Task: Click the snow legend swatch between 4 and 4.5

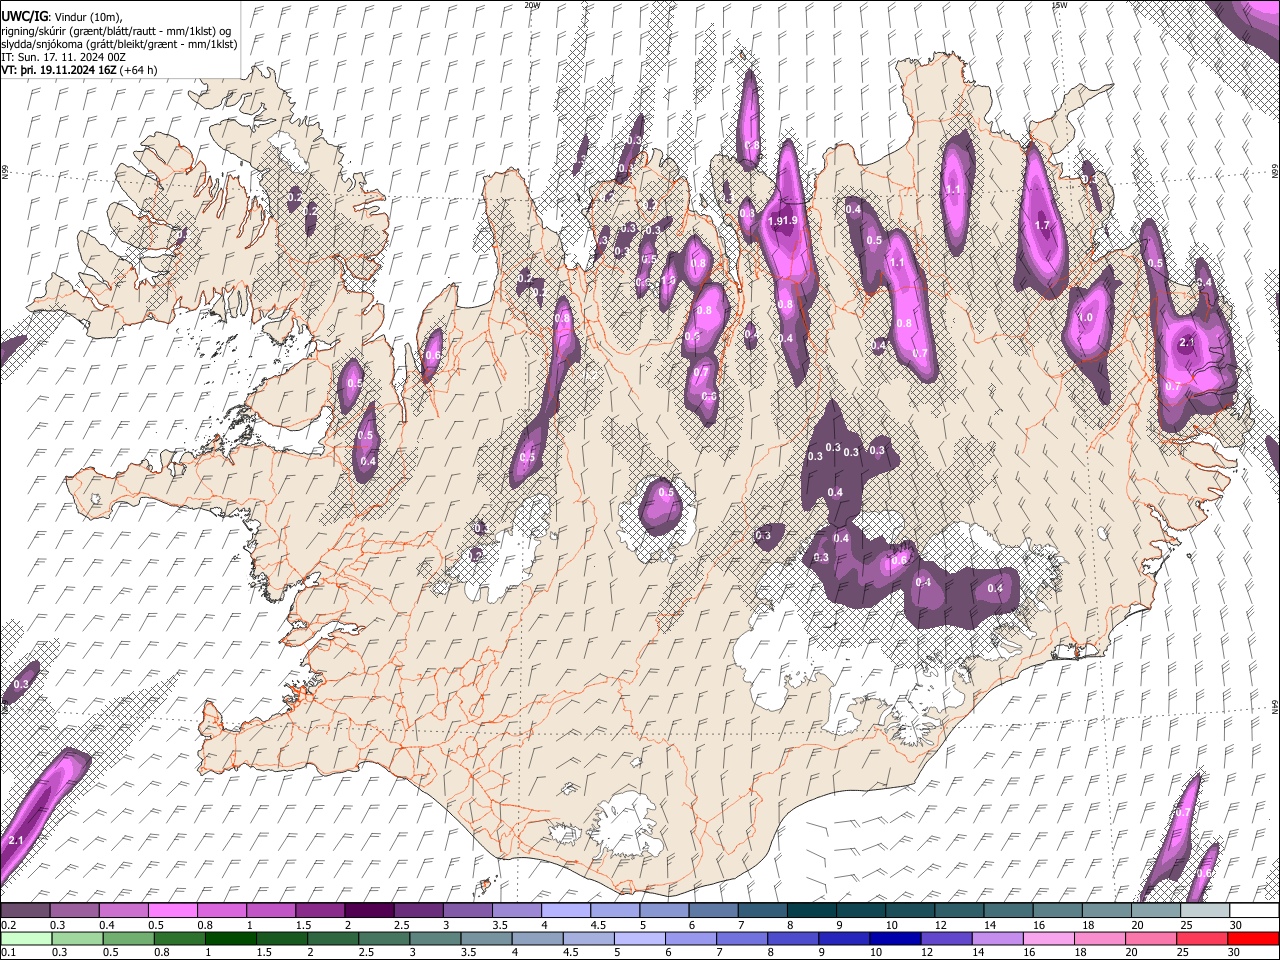Action: pos(565,910)
